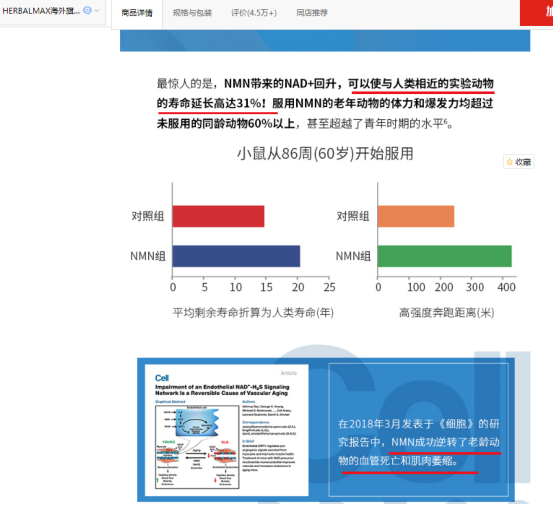553x505 pixels.
Task: Click the blue banner image at top
Action: pyautogui.click(x=325, y=41)
